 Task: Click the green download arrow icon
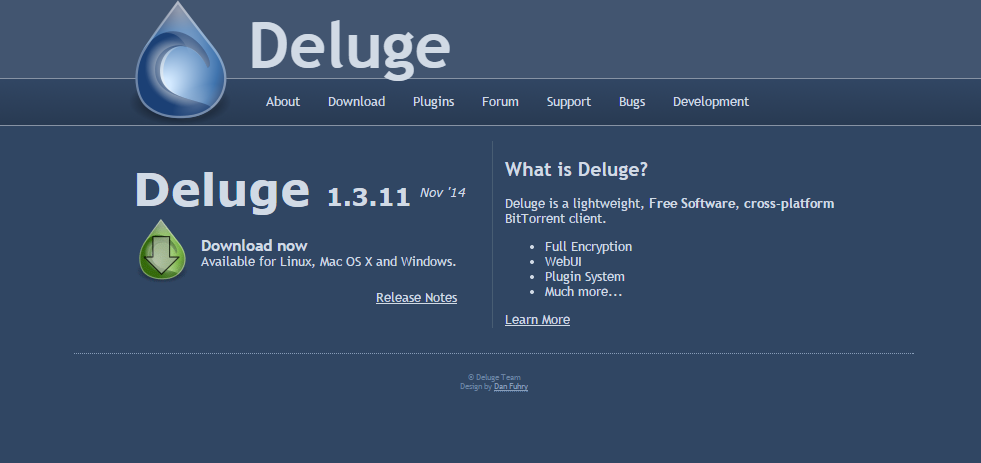[x=162, y=250]
